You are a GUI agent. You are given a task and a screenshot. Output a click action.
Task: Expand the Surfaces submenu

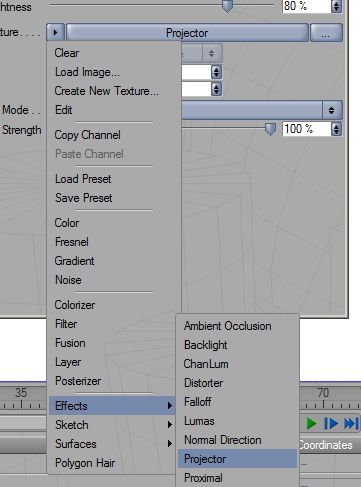112,444
